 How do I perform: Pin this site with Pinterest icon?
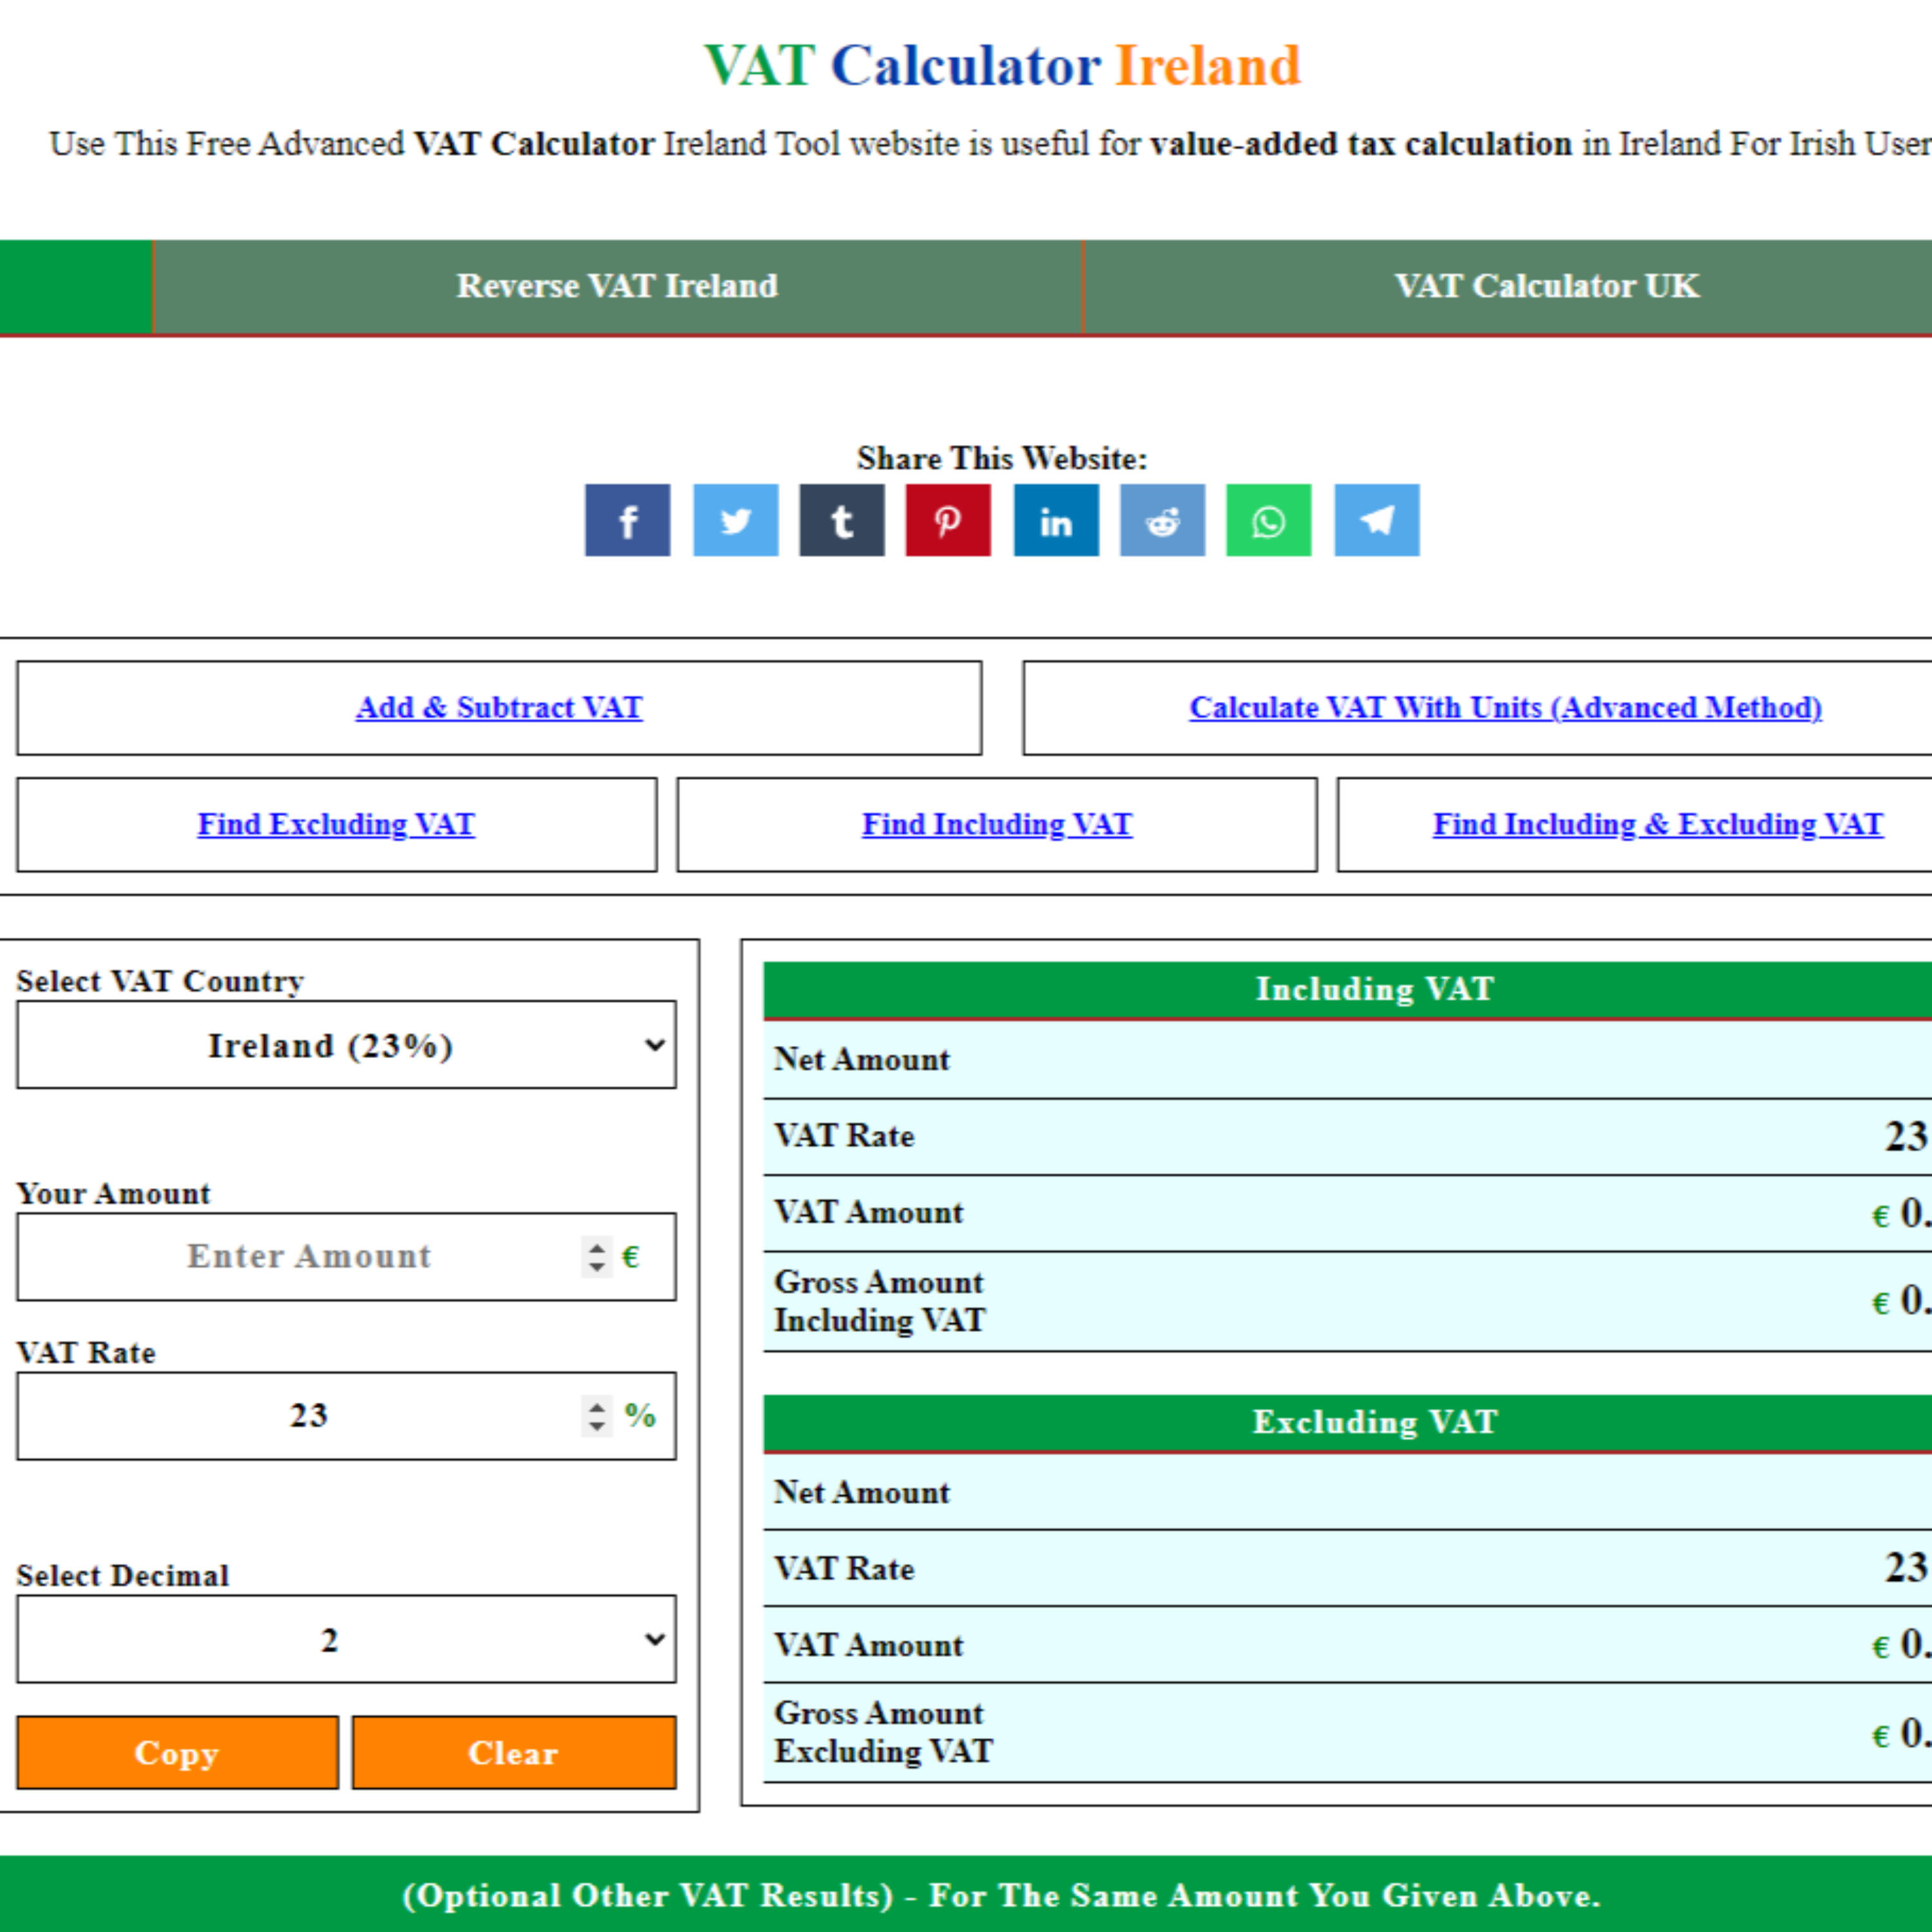(x=948, y=520)
